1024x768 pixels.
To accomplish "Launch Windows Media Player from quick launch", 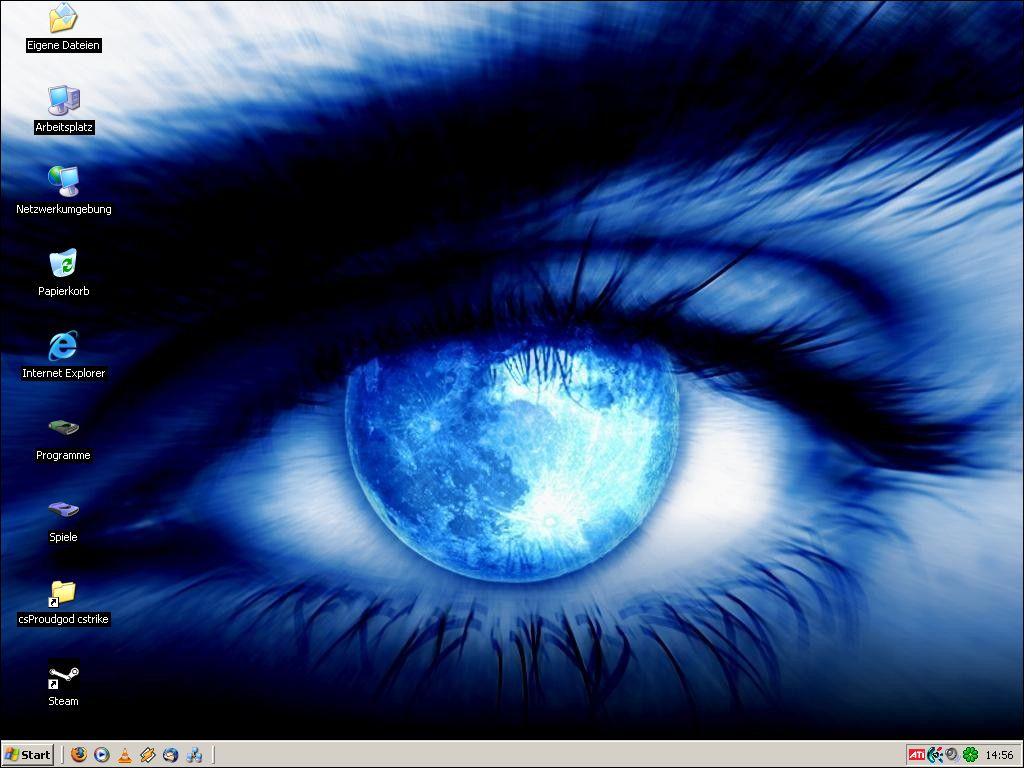I will [102, 755].
